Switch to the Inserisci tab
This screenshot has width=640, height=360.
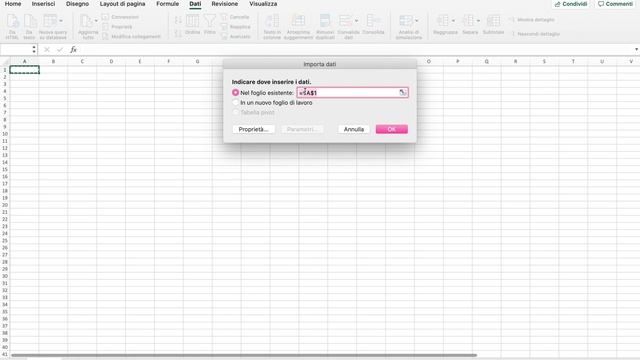click(43, 4)
